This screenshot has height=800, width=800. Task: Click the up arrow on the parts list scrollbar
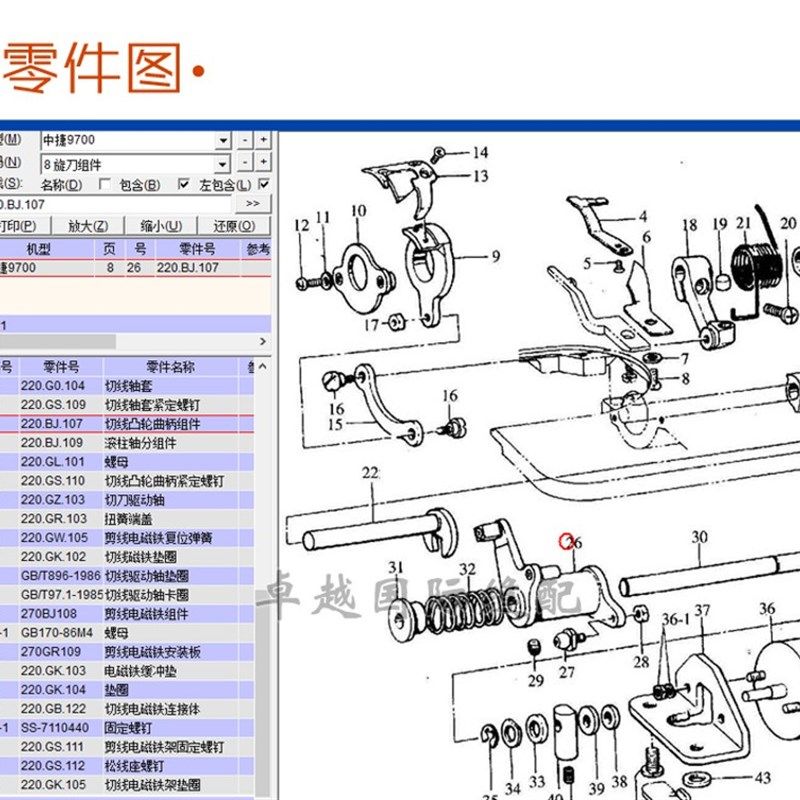[263, 366]
